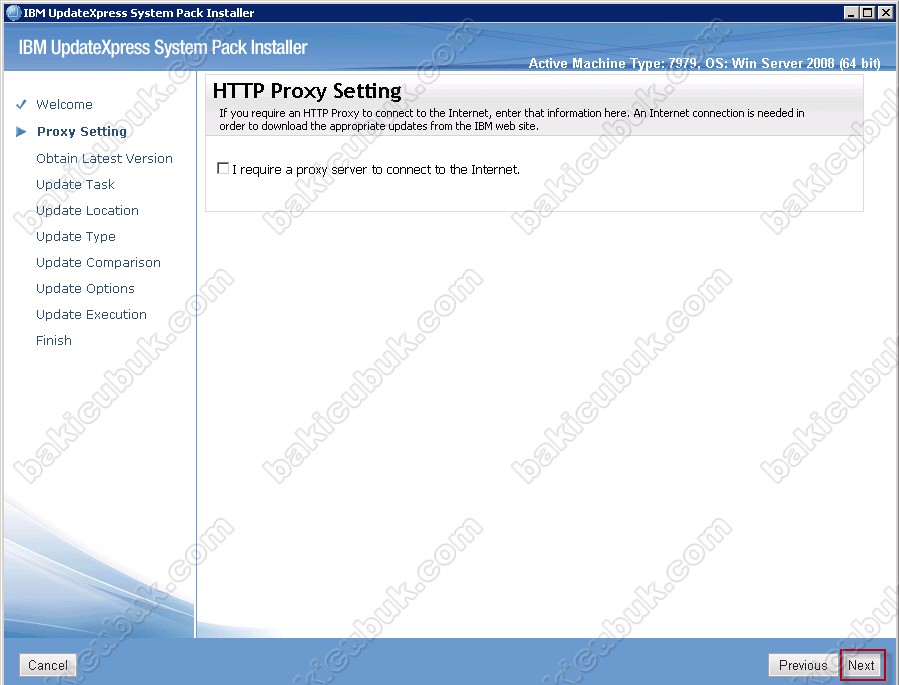This screenshot has width=899, height=685.
Task: Open the Update Task step
Action: click(x=75, y=184)
